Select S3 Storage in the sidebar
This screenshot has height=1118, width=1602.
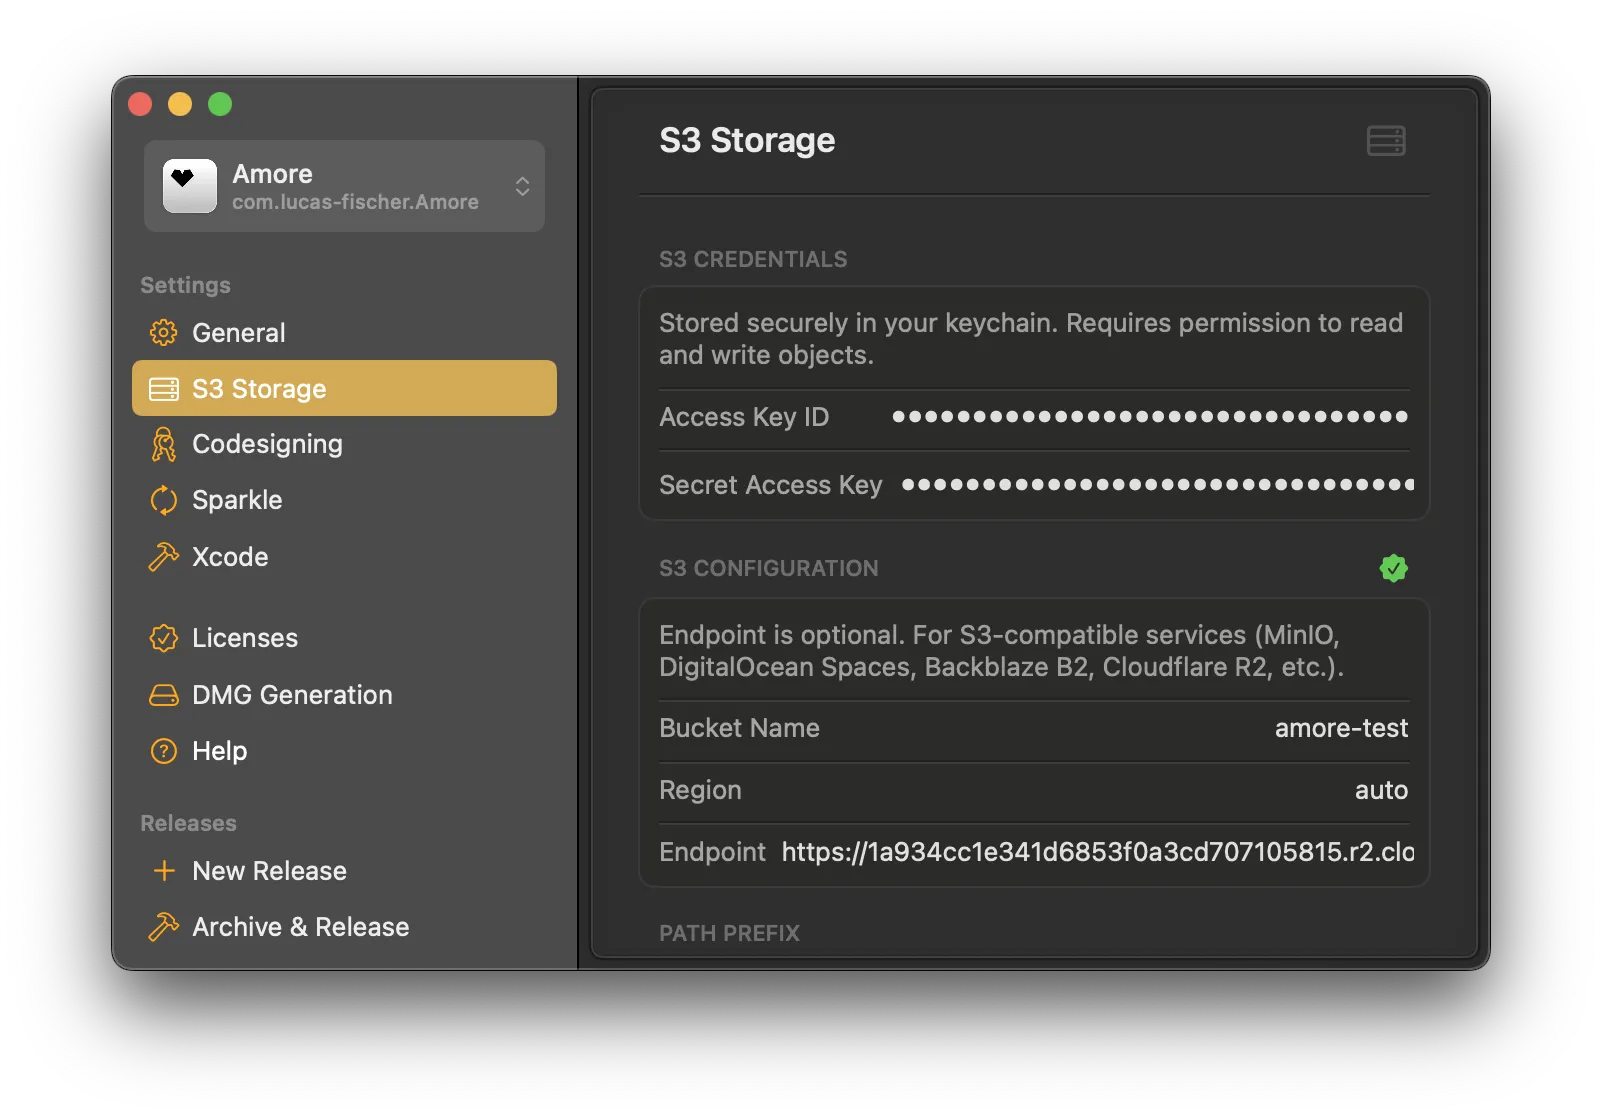click(x=344, y=388)
